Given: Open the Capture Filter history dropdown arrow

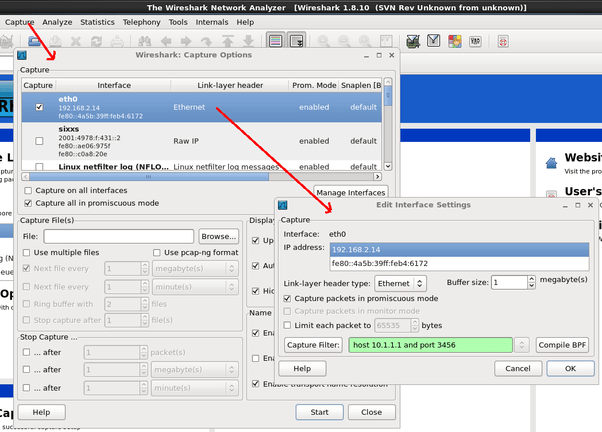Looking at the screenshot, I should click(522, 345).
